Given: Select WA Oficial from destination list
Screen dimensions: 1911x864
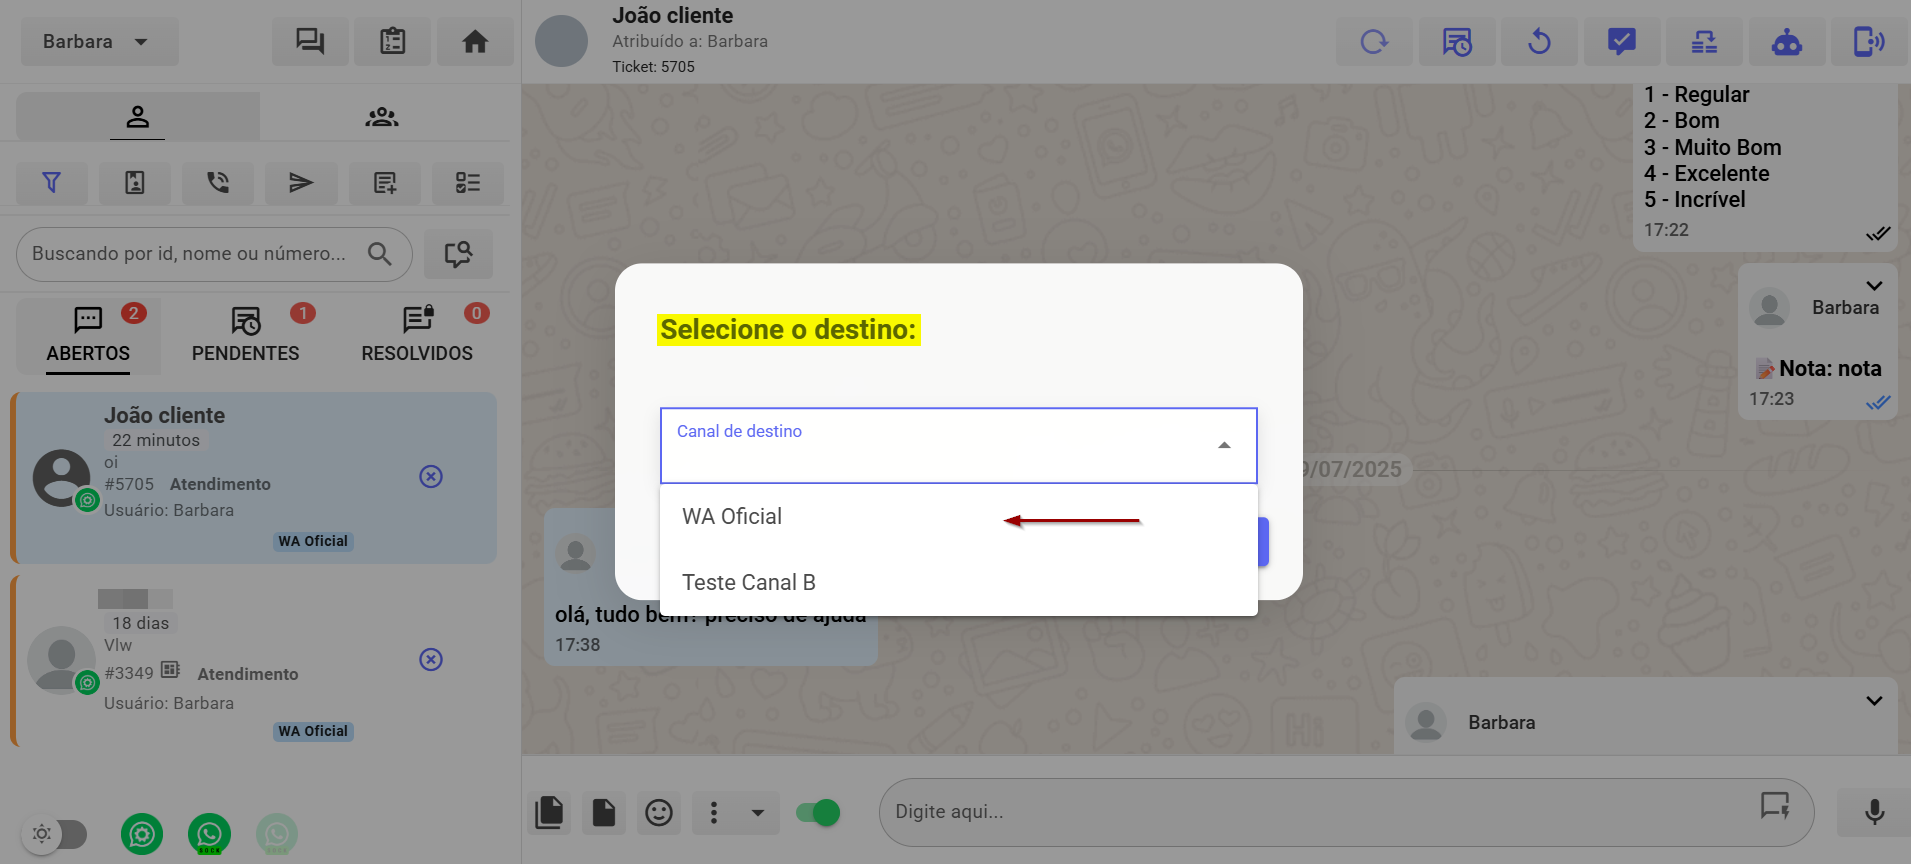Looking at the screenshot, I should tap(732, 517).
